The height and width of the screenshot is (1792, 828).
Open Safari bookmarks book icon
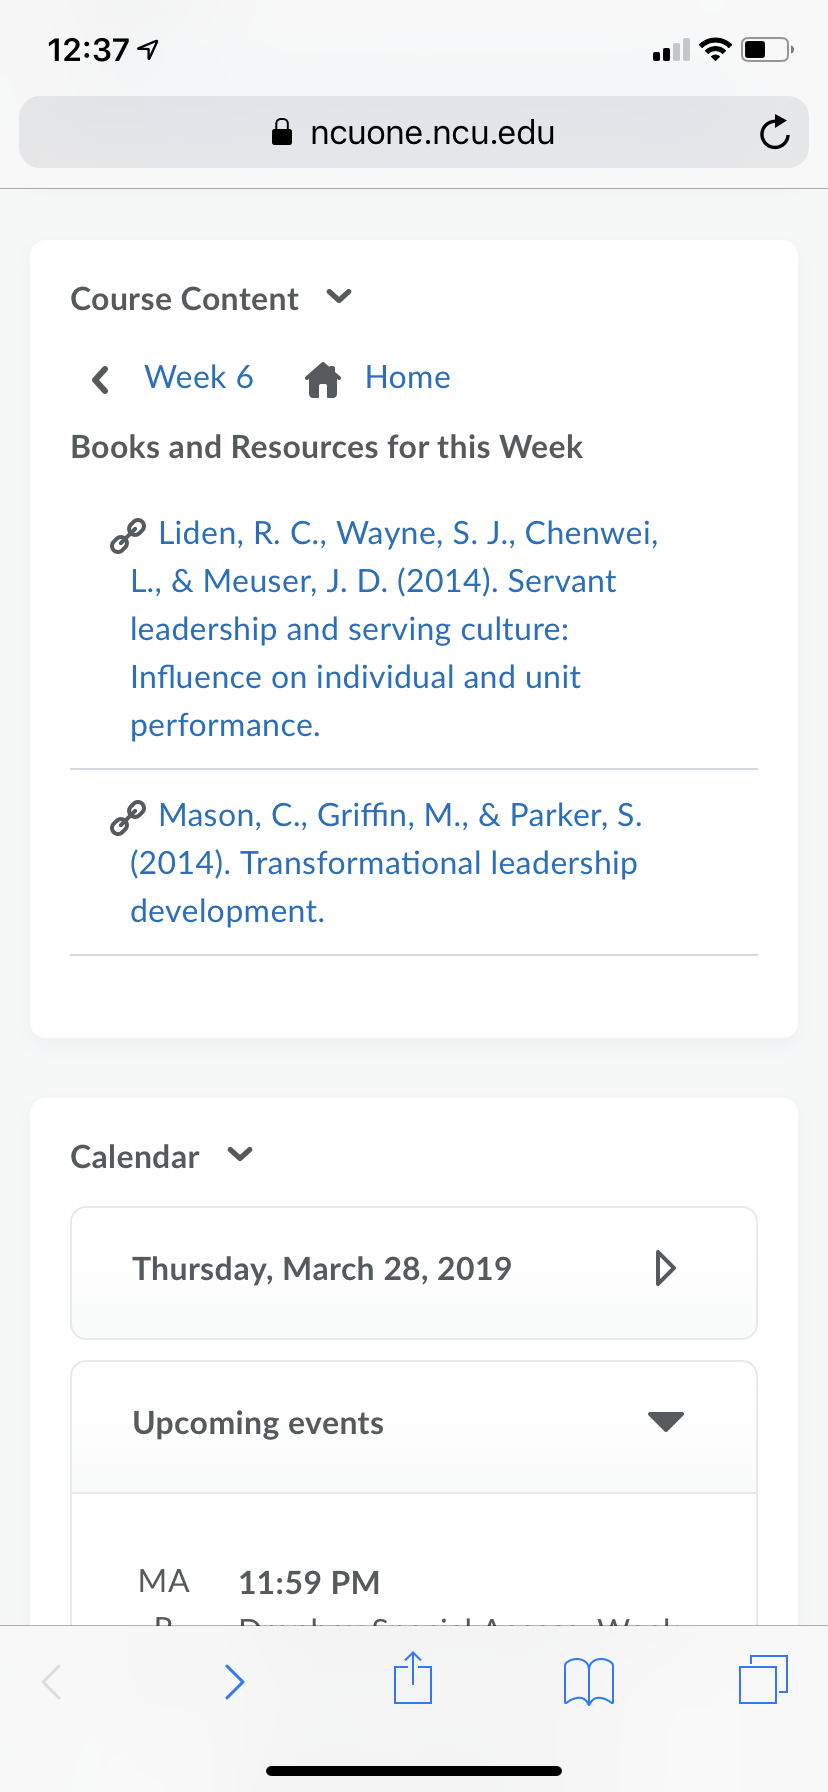tap(589, 1681)
